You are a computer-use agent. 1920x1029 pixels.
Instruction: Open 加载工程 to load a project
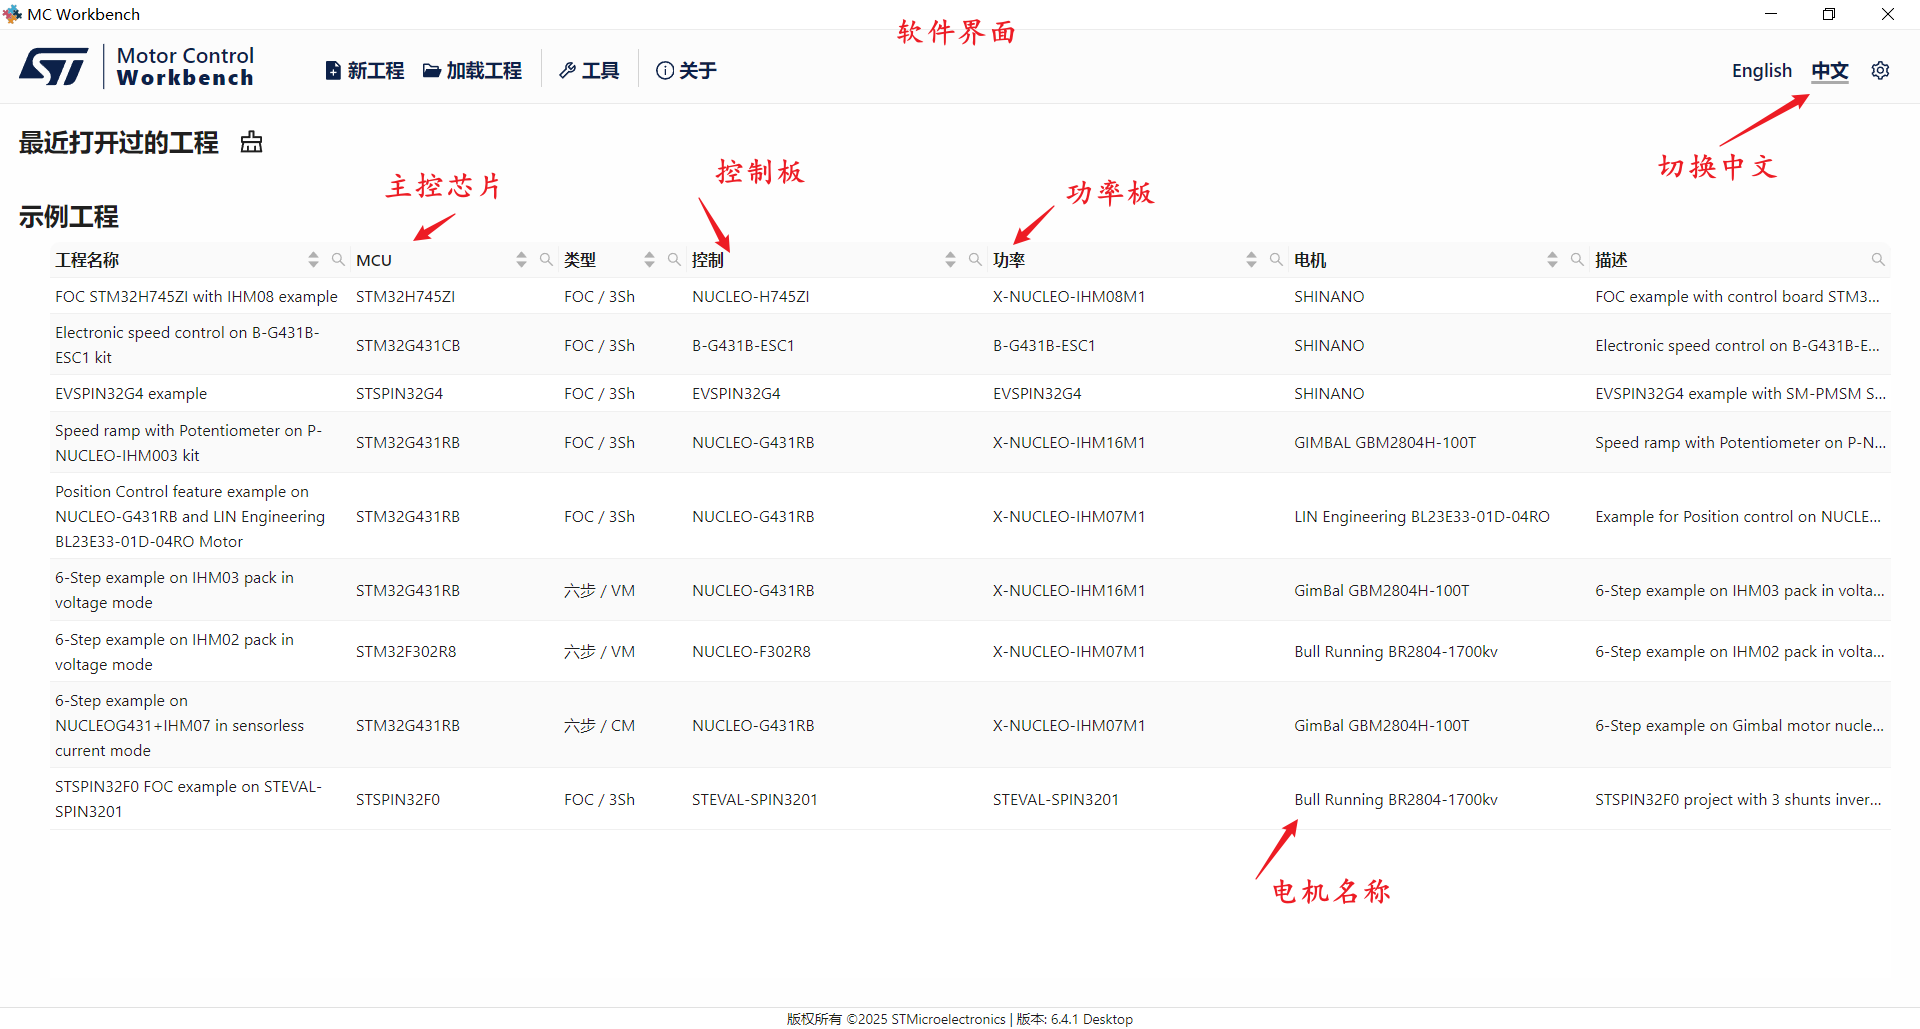coord(472,71)
